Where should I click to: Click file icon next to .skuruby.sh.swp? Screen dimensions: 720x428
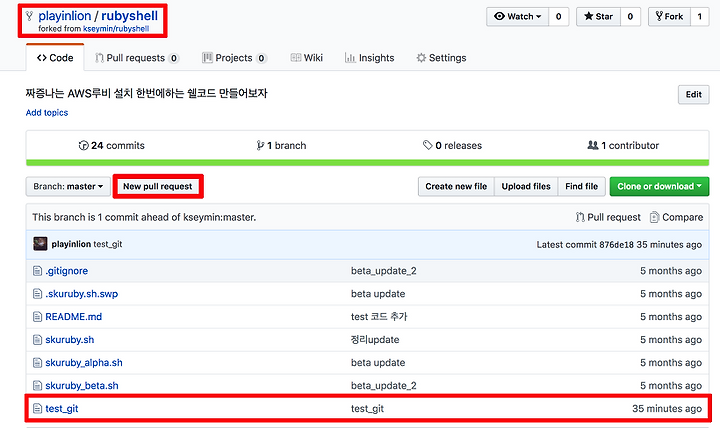point(37,294)
